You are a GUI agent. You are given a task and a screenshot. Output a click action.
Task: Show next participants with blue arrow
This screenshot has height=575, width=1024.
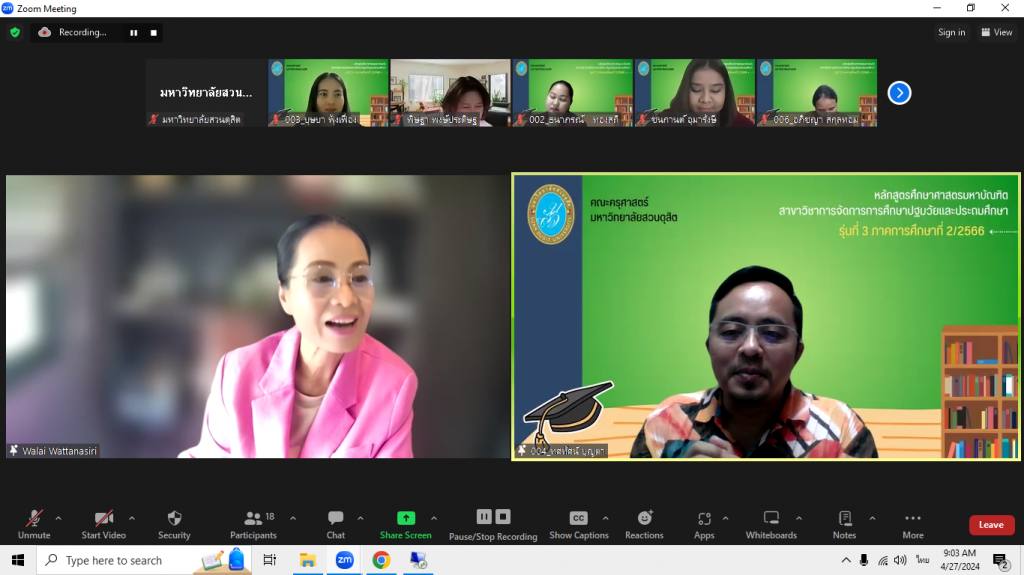pyautogui.click(x=899, y=93)
